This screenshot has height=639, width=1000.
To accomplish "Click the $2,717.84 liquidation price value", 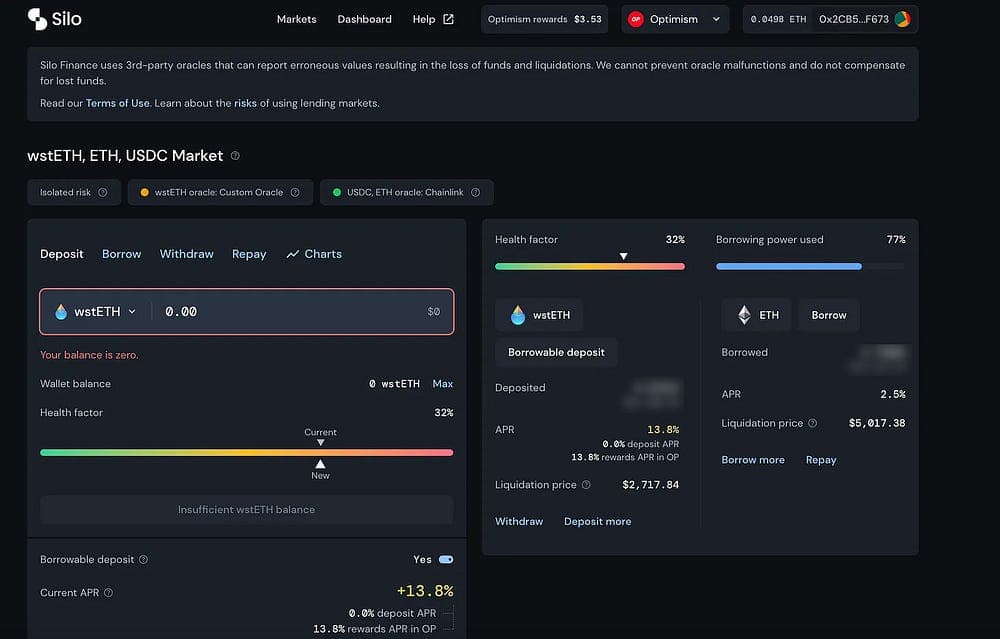I will click(x=651, y=485).
